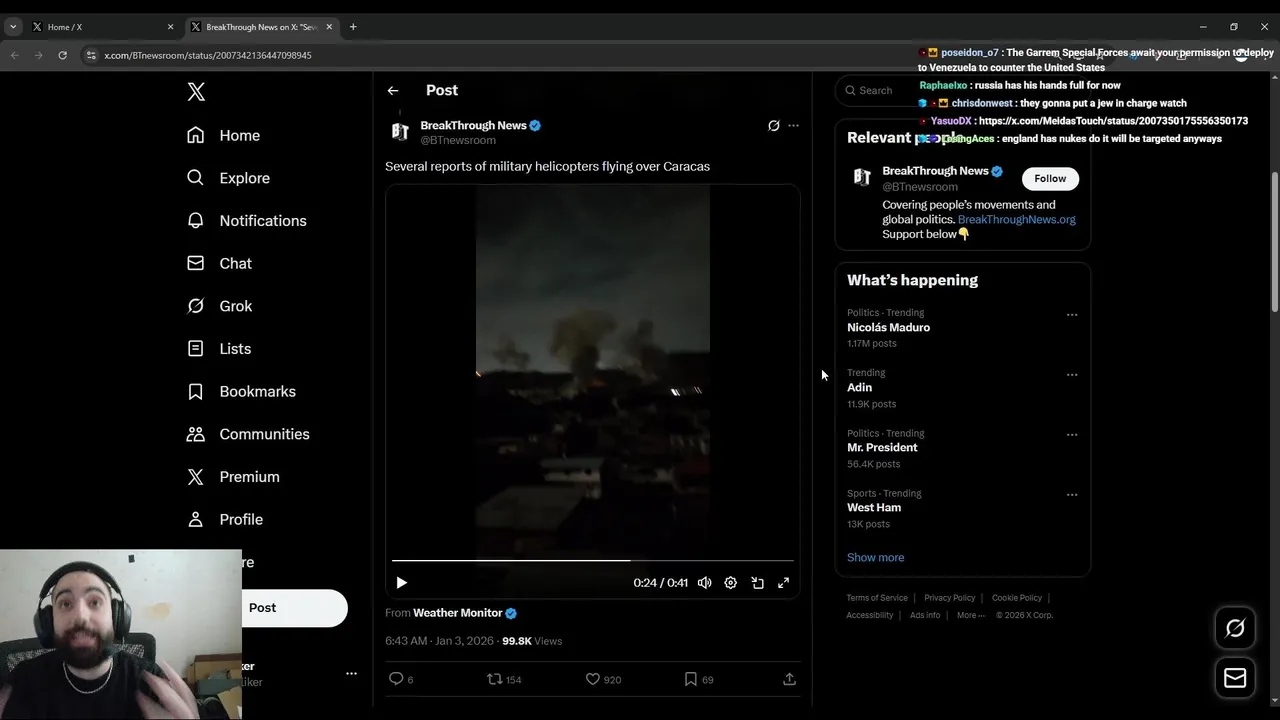Open account three-dot menu in sidebar
The image size is (1280, 720).
pyautogui.click(x=351, y=674)
